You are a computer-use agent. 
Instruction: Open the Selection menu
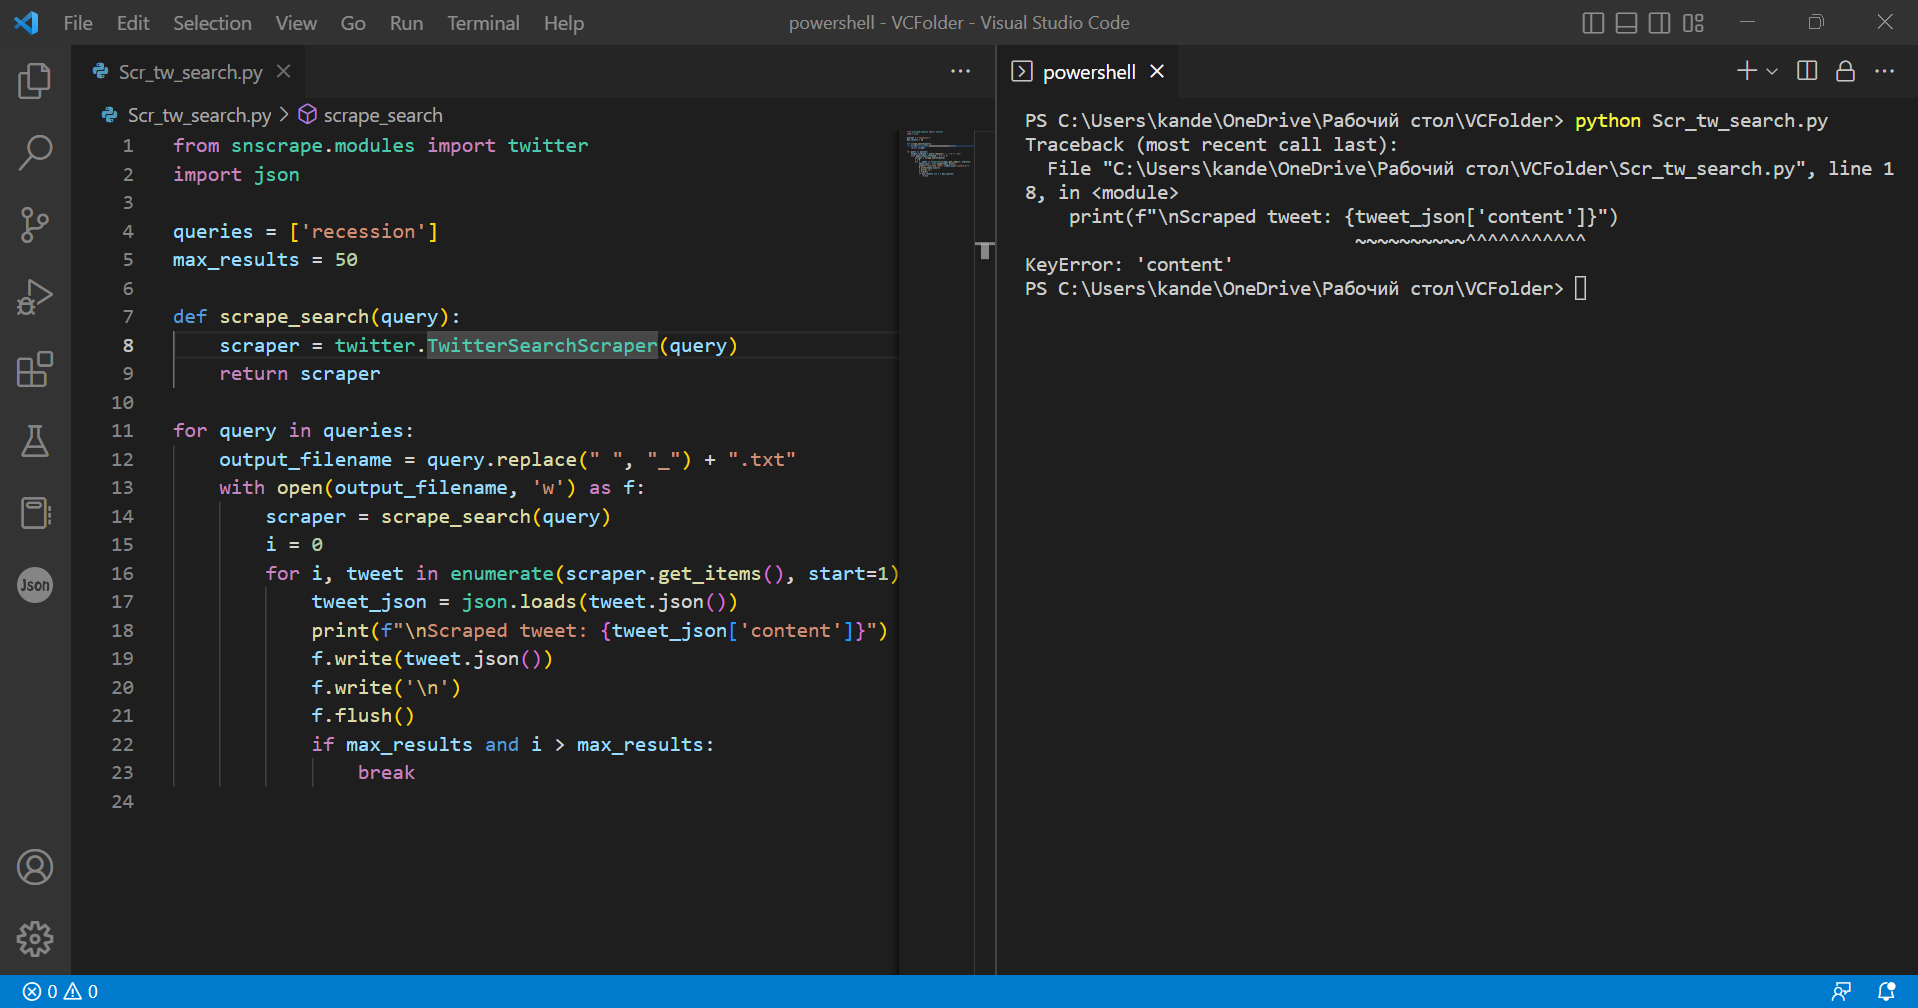[x=212, y=22]
